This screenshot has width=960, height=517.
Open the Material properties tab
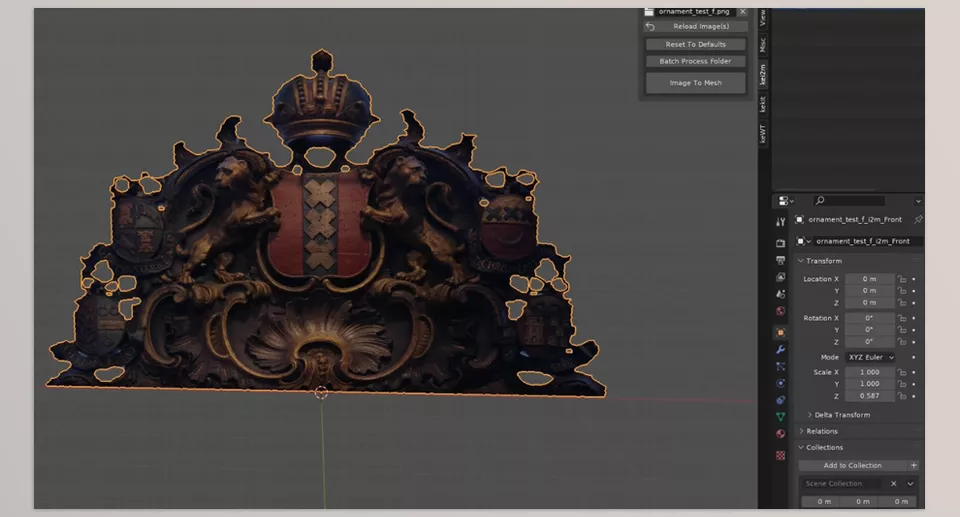pyautogui.click(x=781, y=434)
